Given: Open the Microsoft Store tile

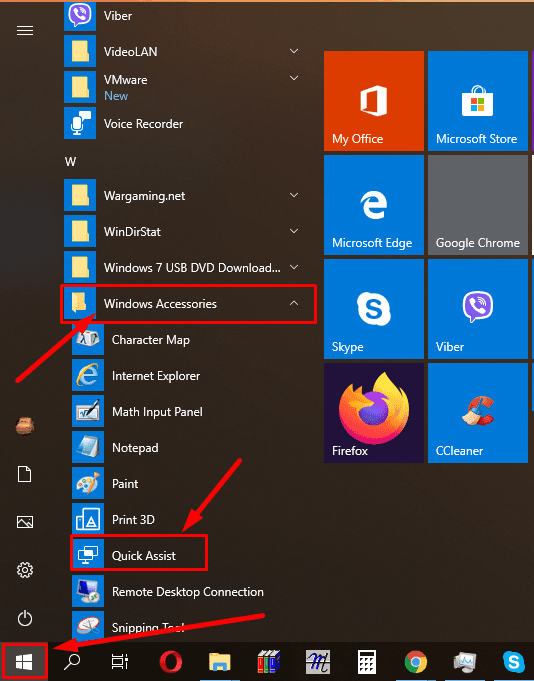Looking at the screenshot, I should click(x=478, y=101).
